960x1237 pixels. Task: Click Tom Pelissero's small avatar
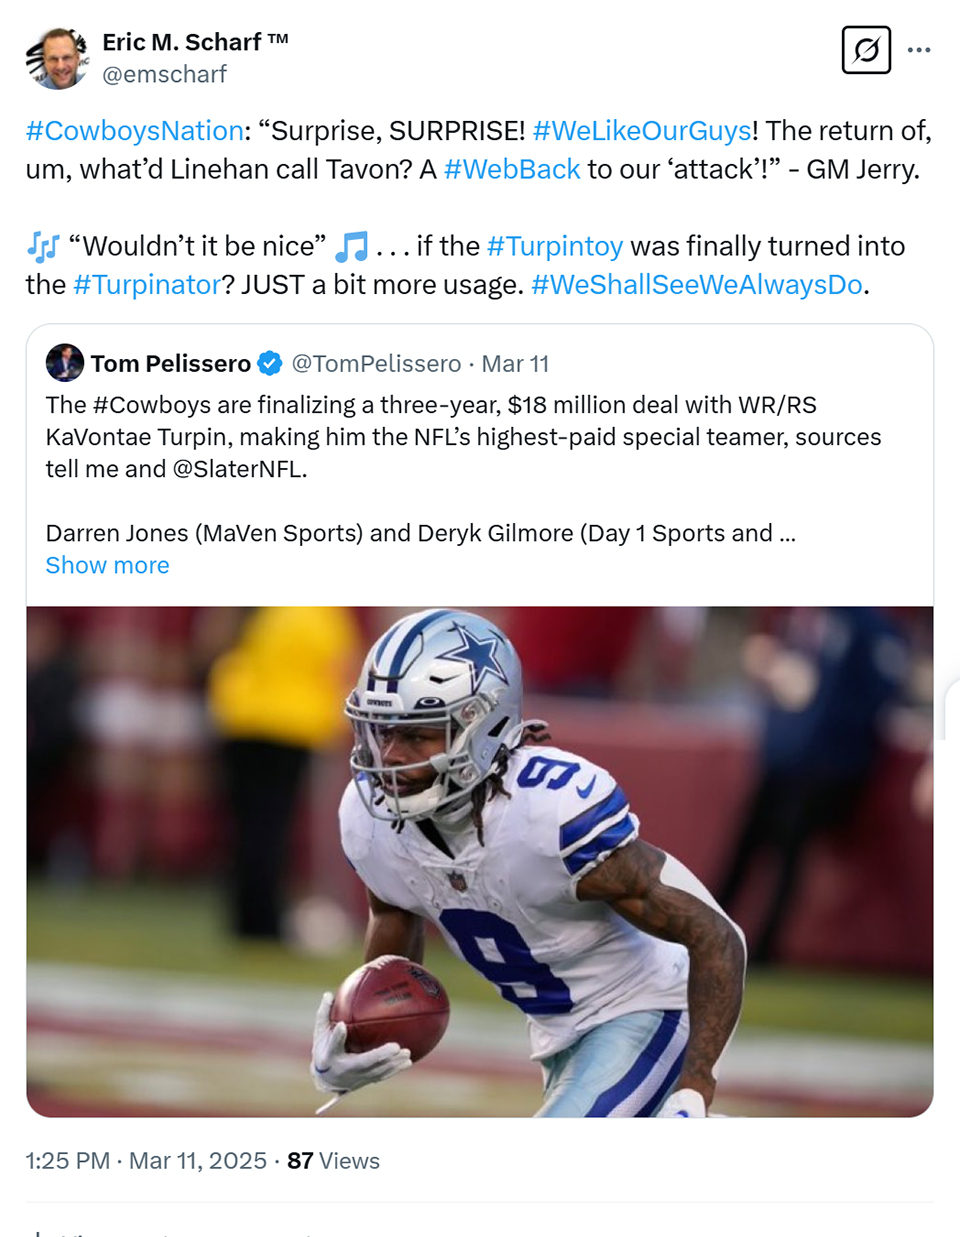[x=65, y=363]
